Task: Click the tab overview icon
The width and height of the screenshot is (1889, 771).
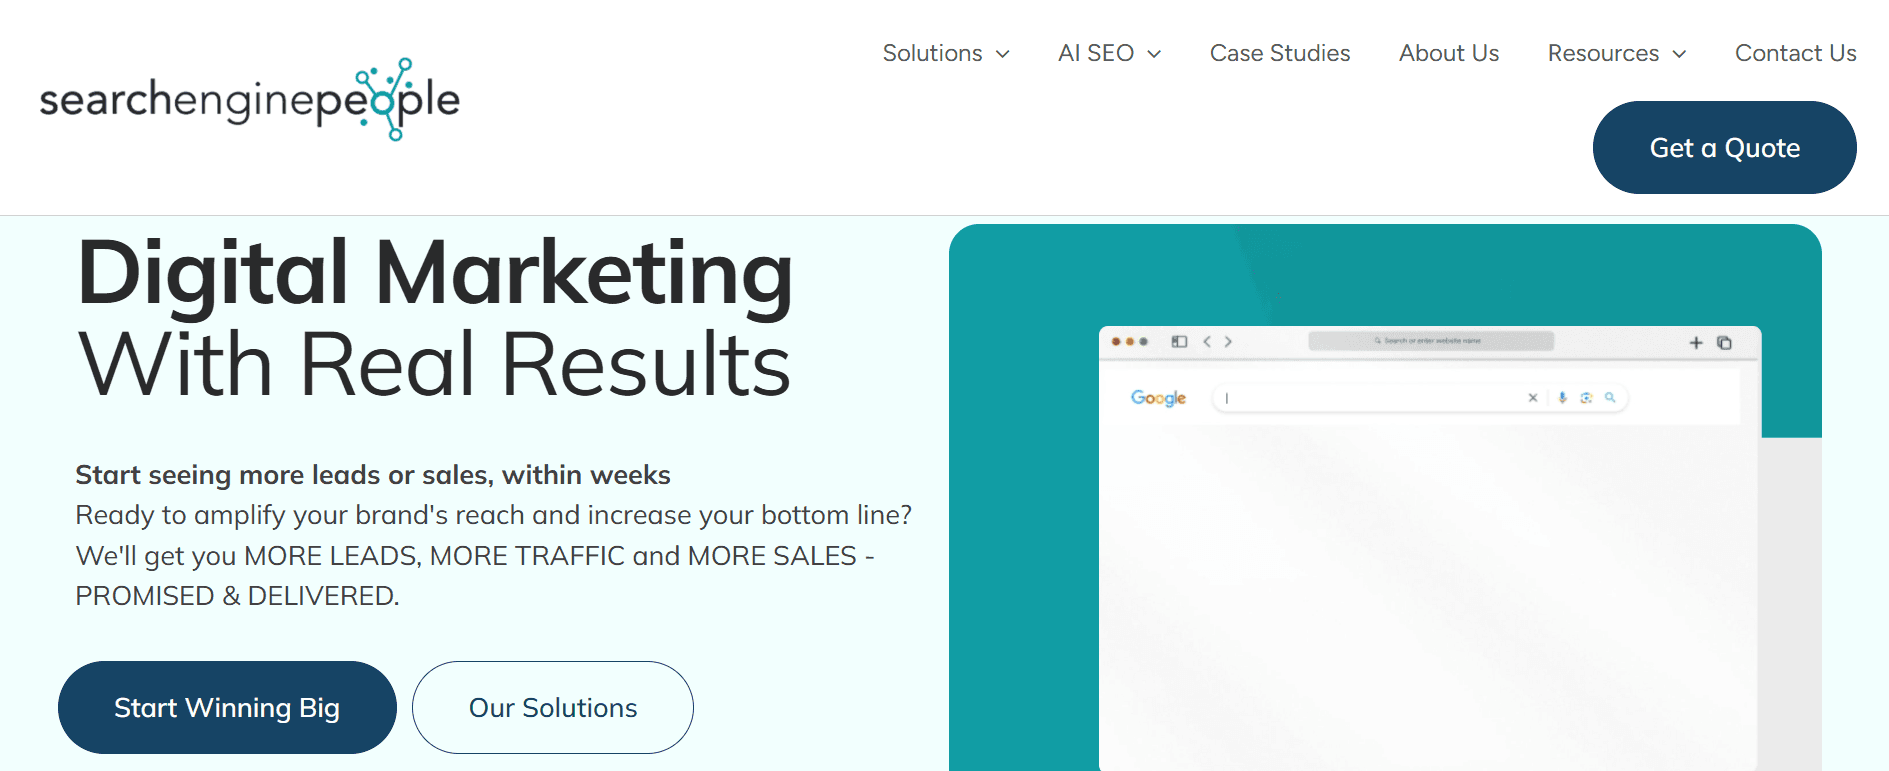Action: (x=1724, y=342)
